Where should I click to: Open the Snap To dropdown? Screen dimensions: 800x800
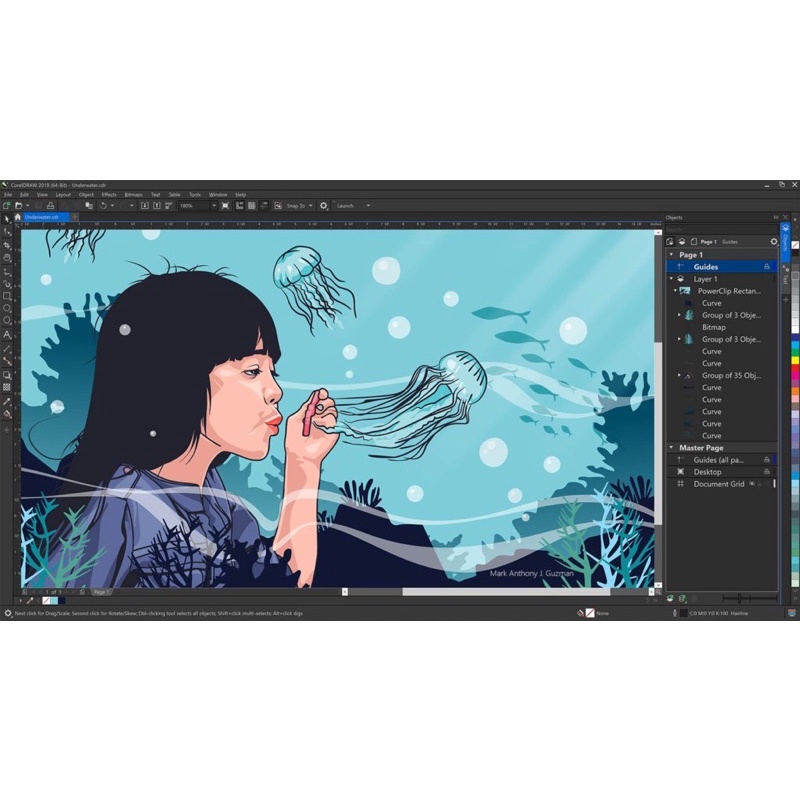310,206
